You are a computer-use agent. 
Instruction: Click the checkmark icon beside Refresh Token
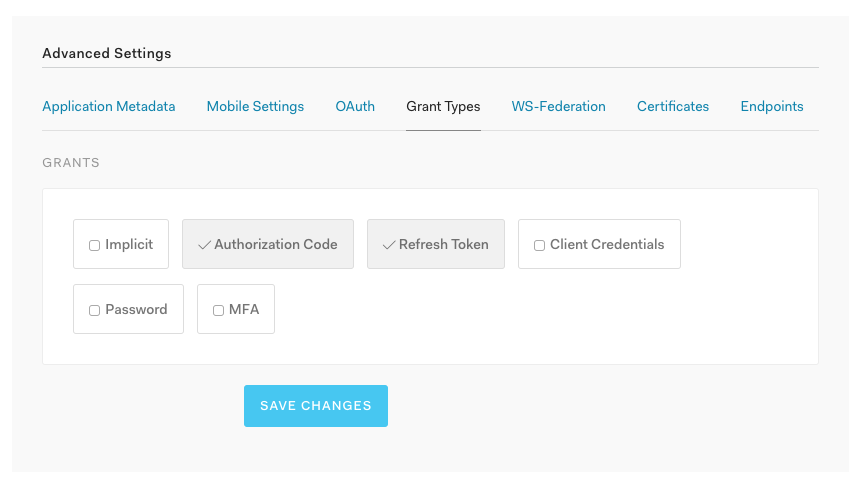tap(389, 245)
